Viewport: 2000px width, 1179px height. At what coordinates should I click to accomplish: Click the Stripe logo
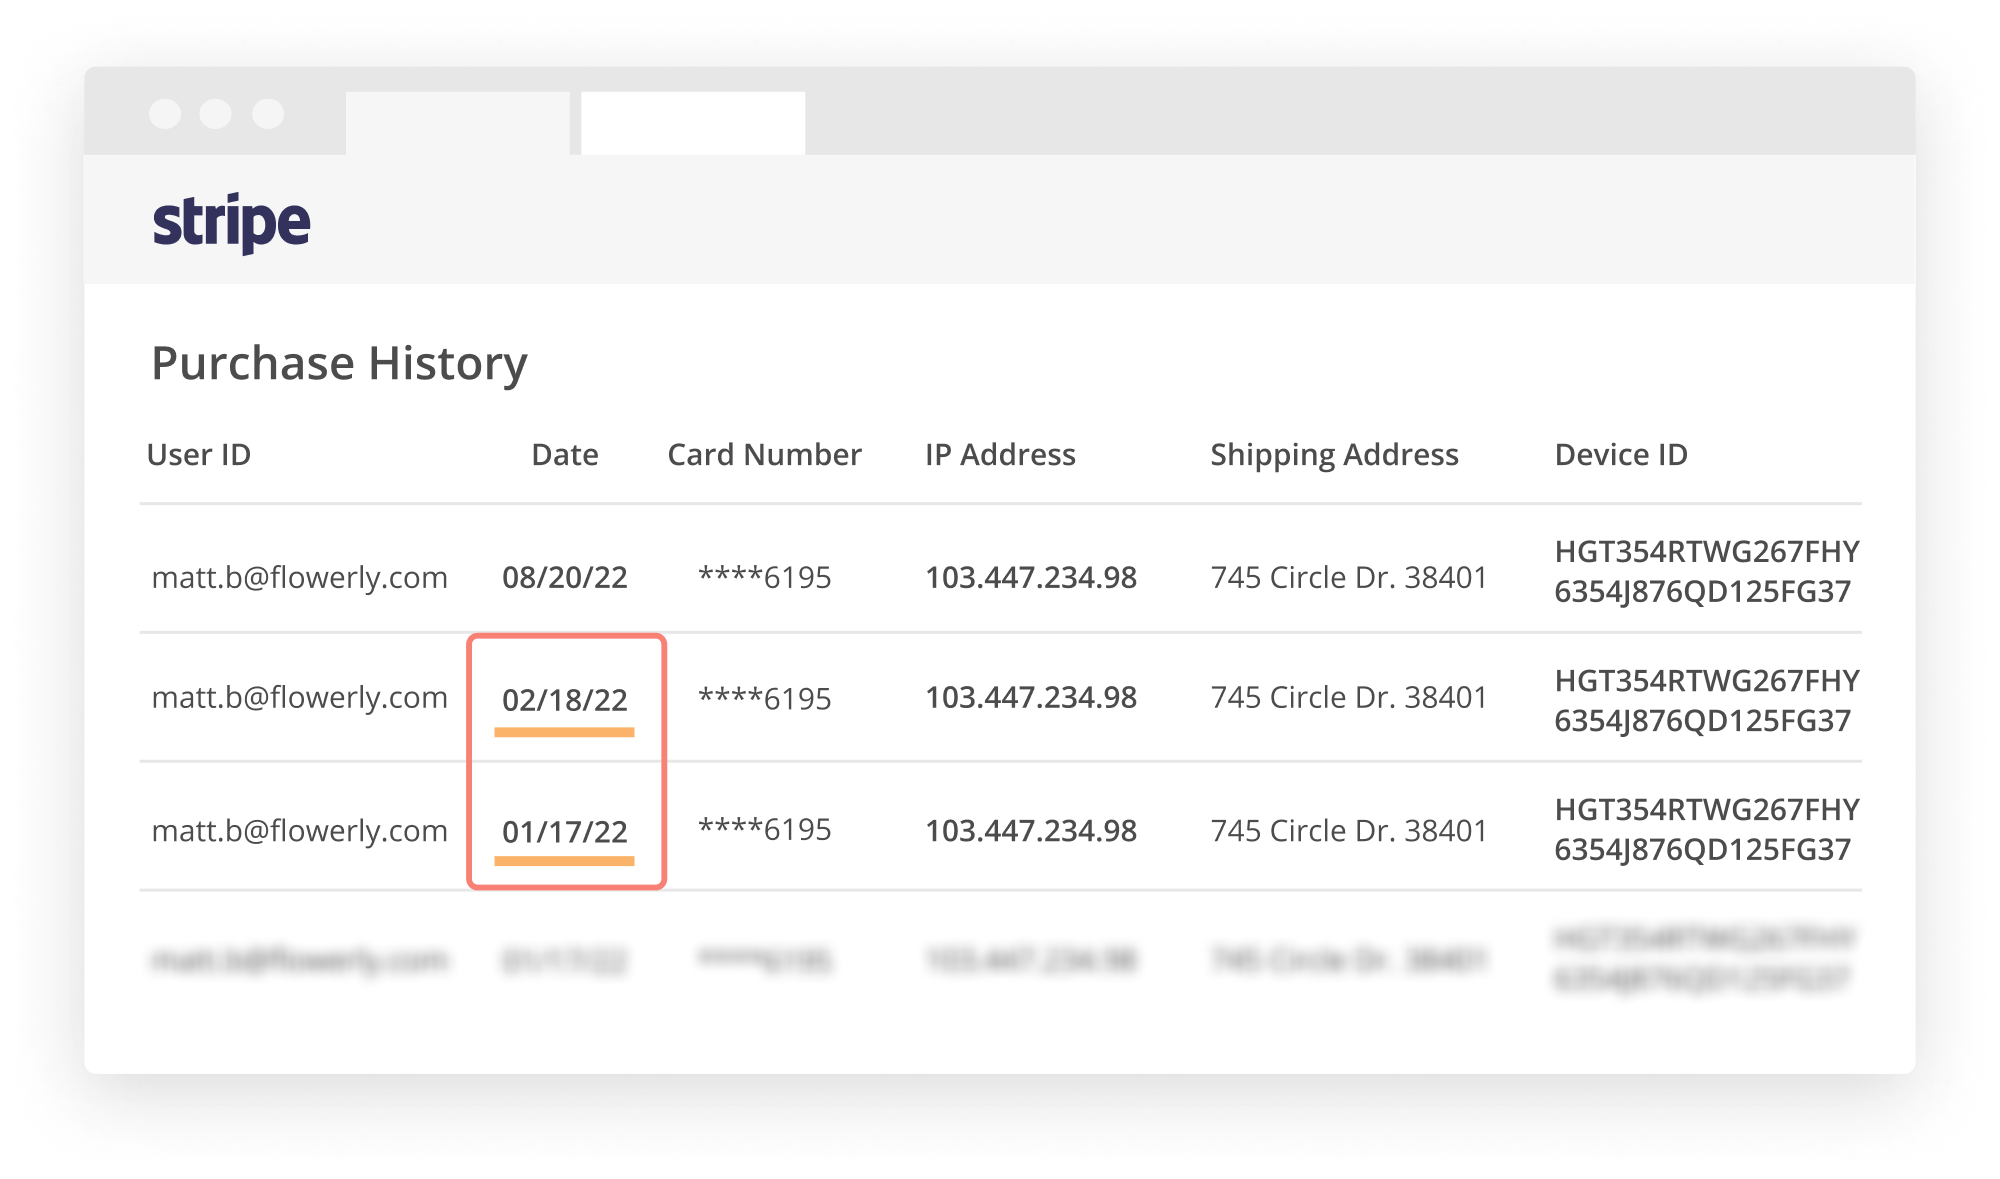[x=231, y=222]
